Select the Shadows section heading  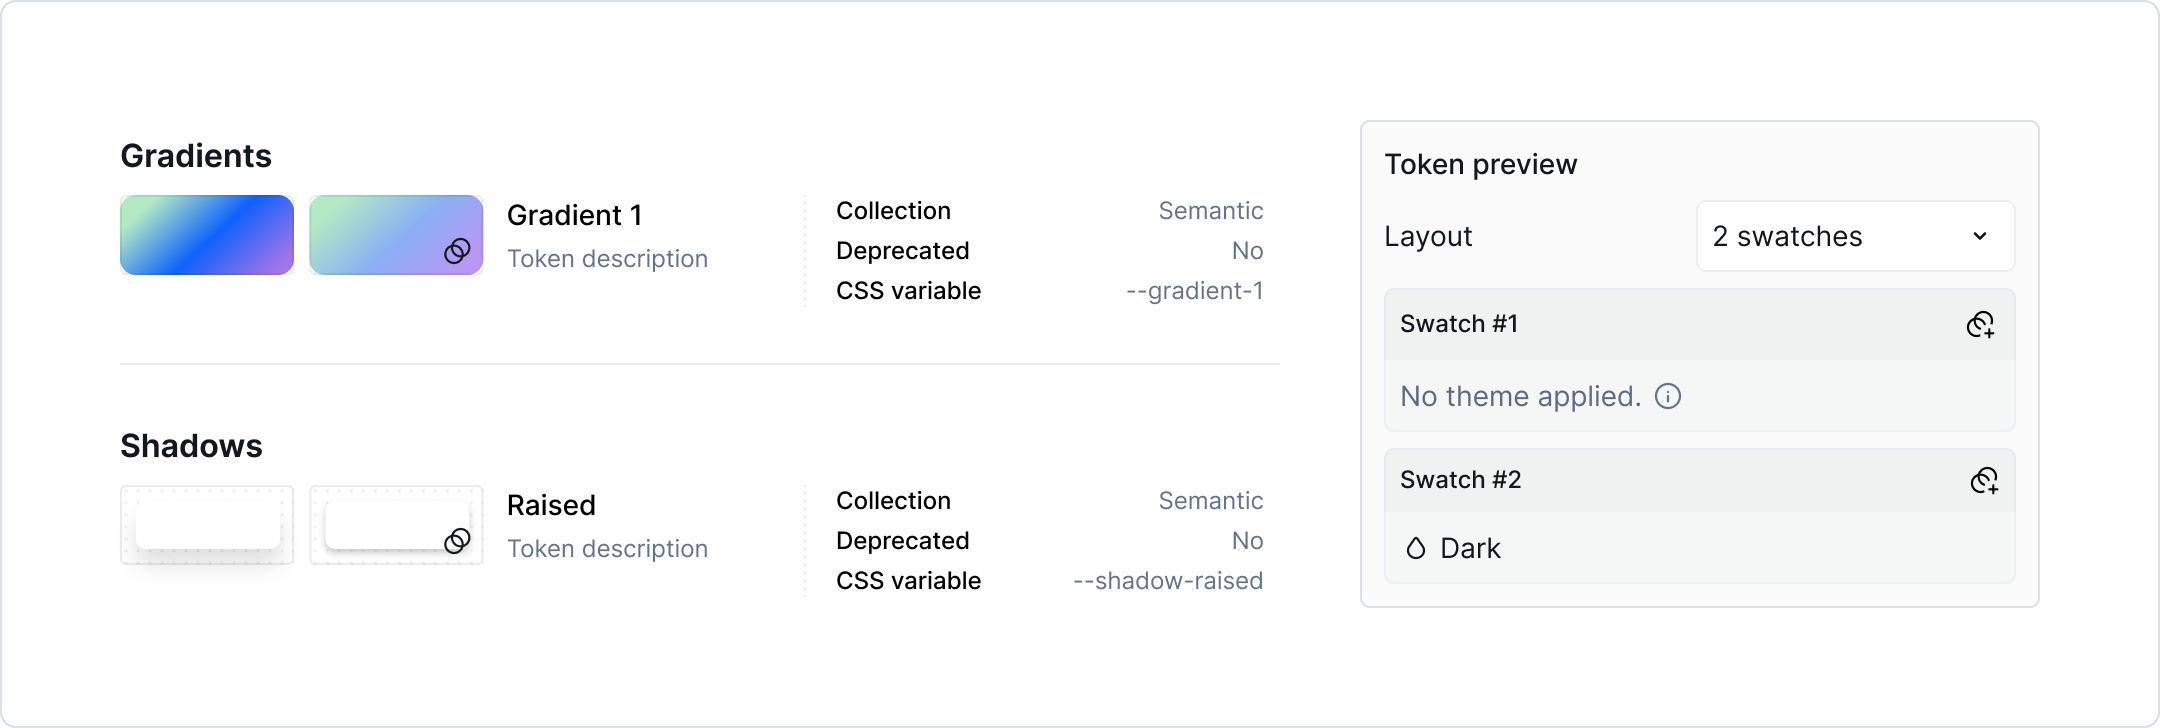coord(191,446)
